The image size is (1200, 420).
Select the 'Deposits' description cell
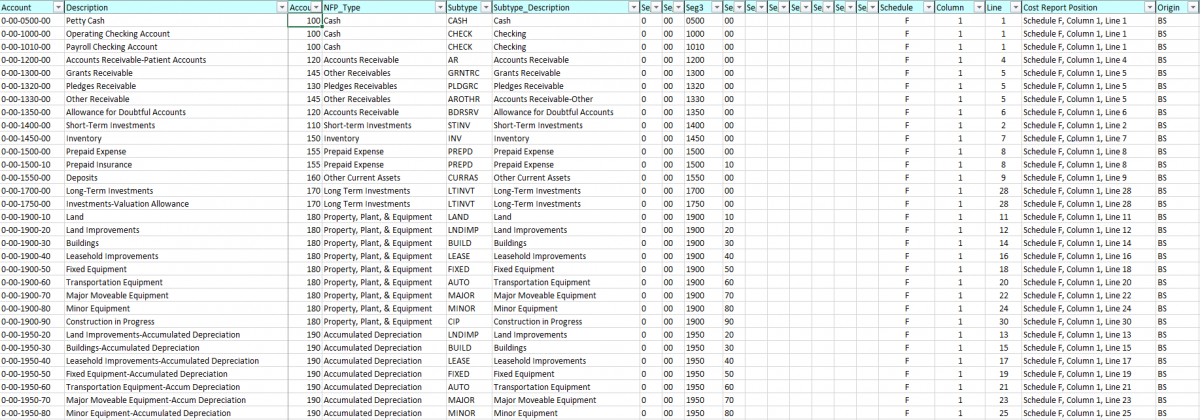pyautogui.click(x=176, y=177)
